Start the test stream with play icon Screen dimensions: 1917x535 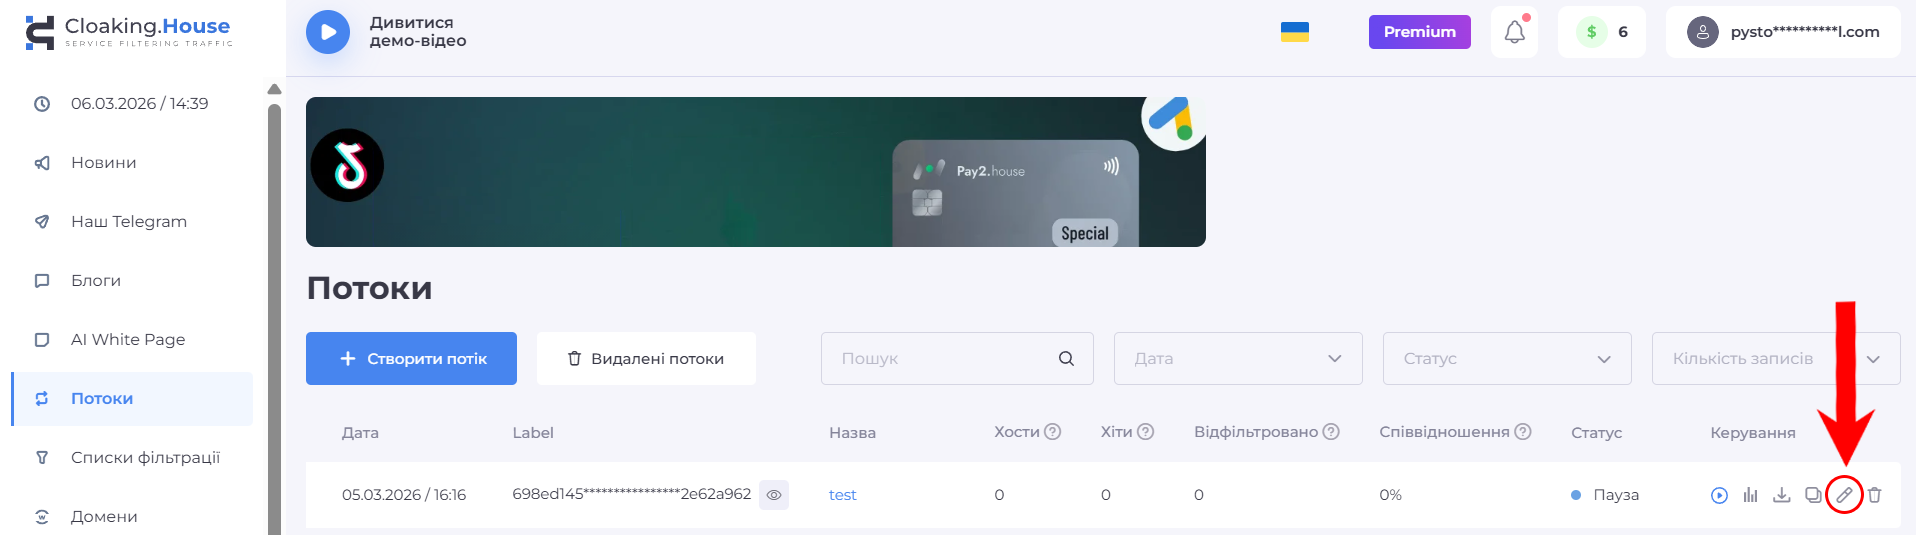click(1719, 495)
